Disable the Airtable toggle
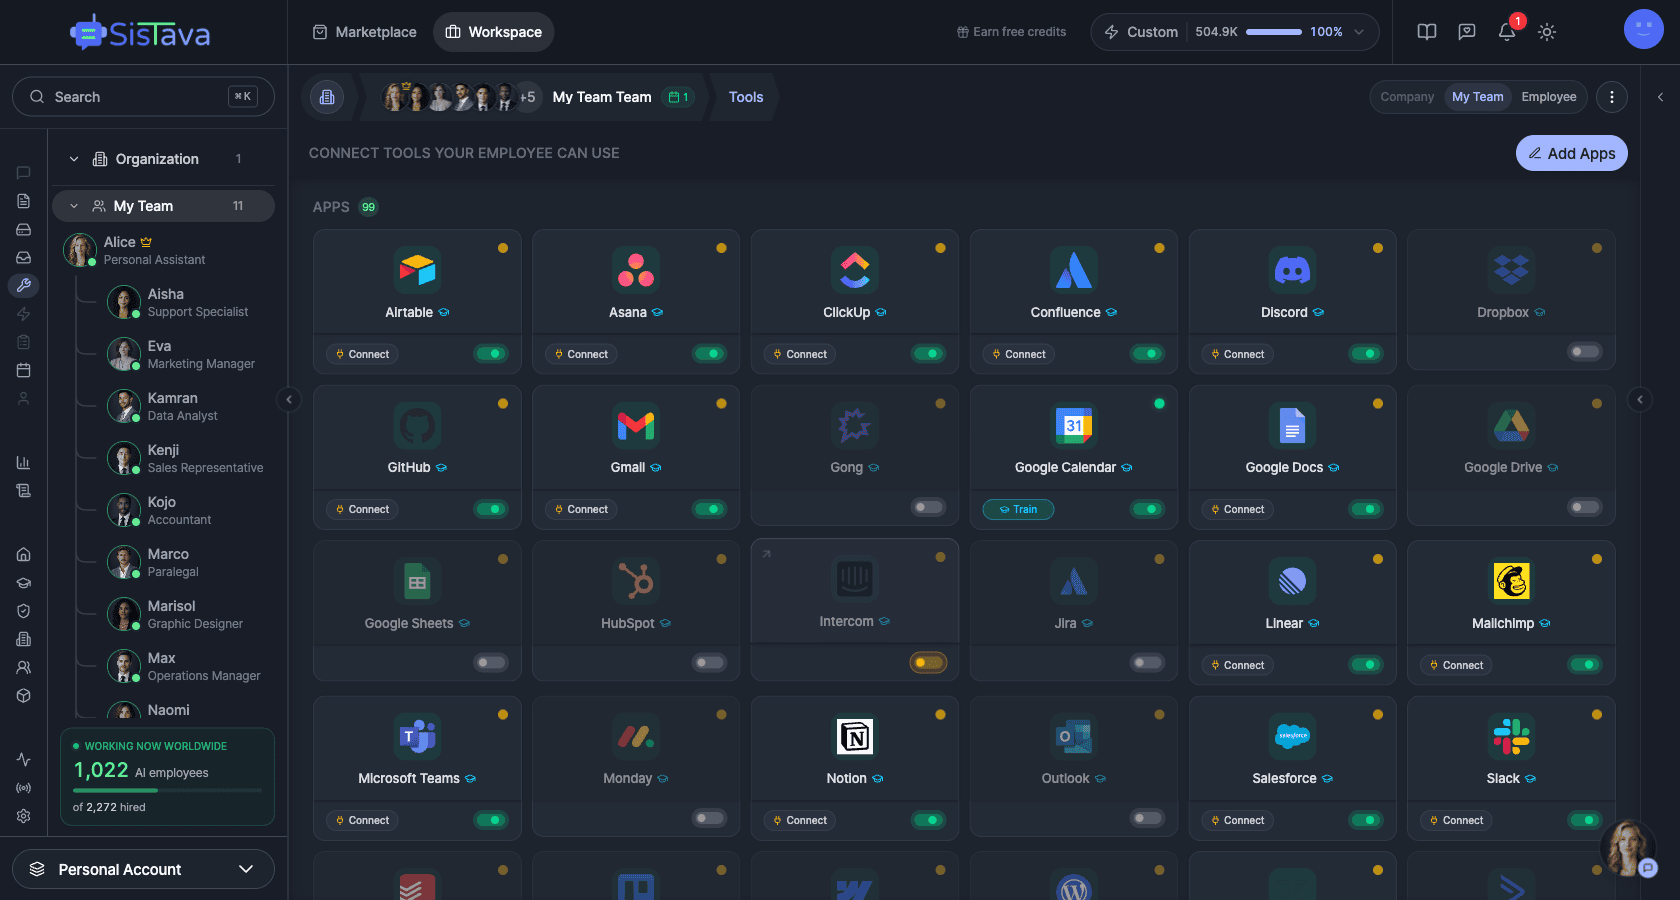 [491, 353]
